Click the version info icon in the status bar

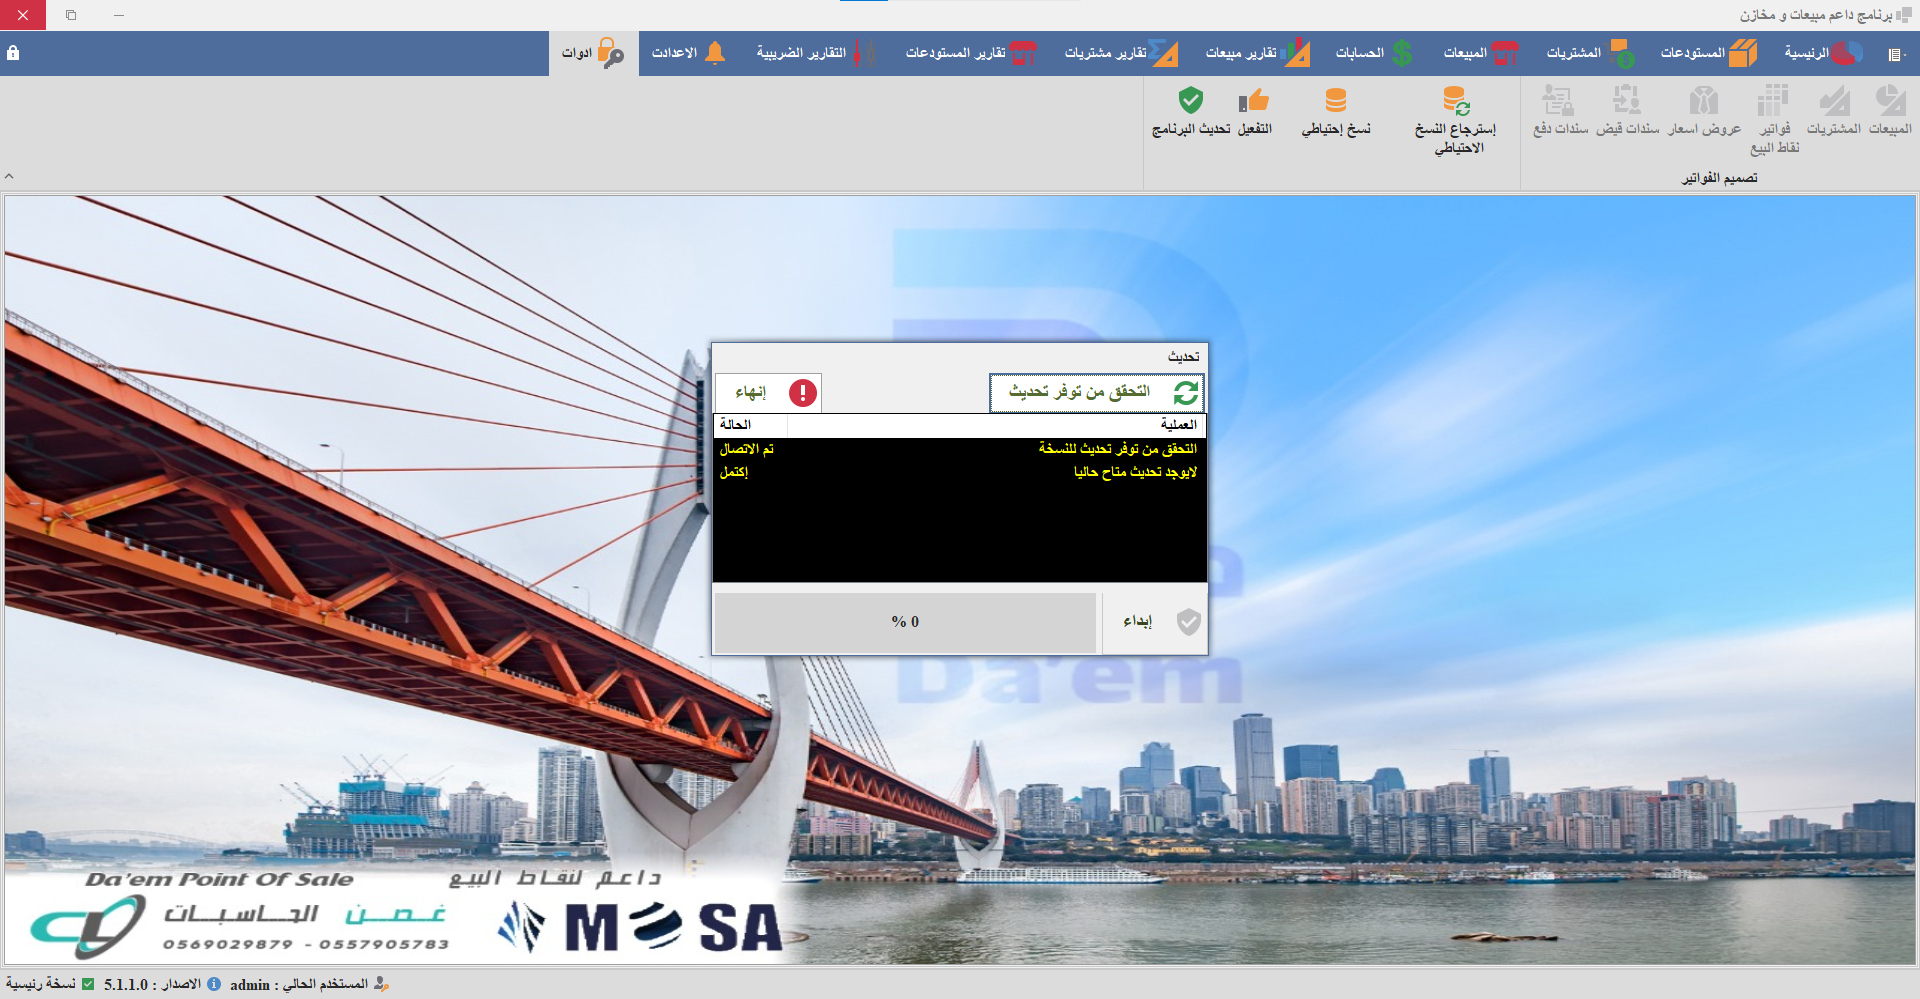point(214,984)
